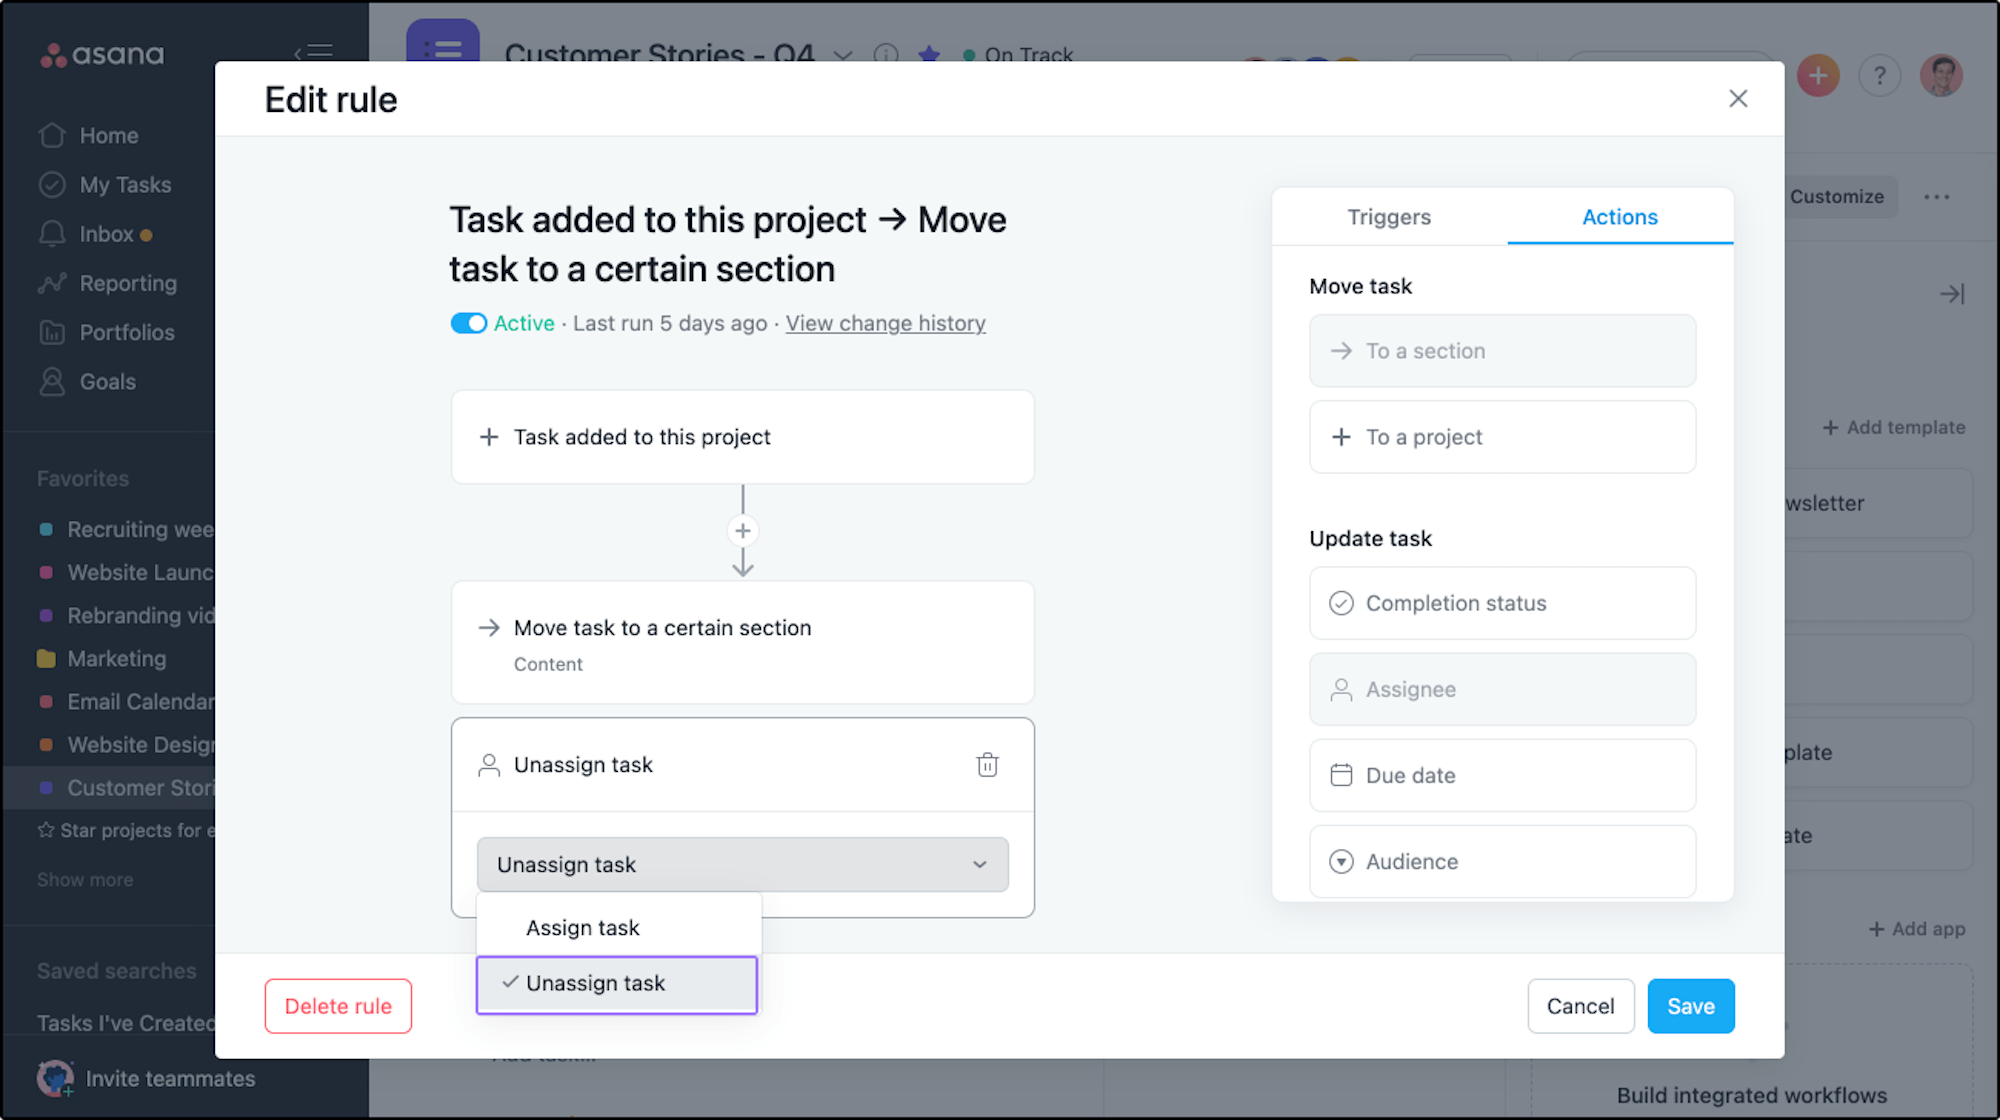Open the Audience update option dropdown
The height and width of the screenshot is (1120, 2000).
coord(1503,862)
